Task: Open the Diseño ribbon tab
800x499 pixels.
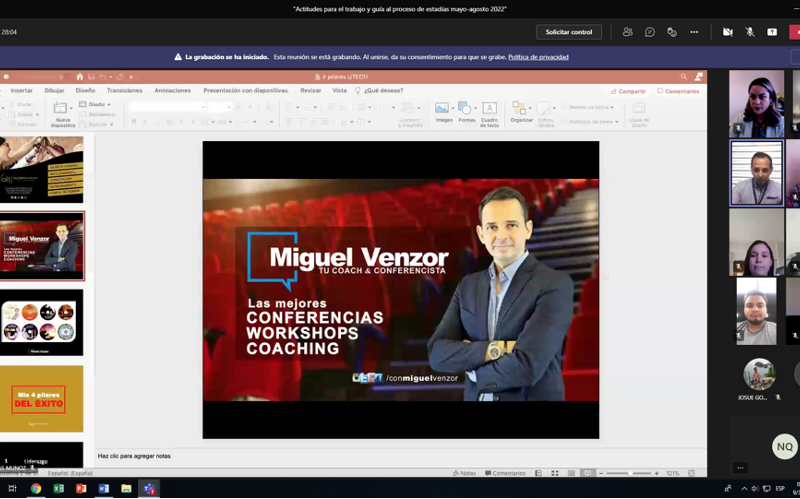Action: click(85, 90)
